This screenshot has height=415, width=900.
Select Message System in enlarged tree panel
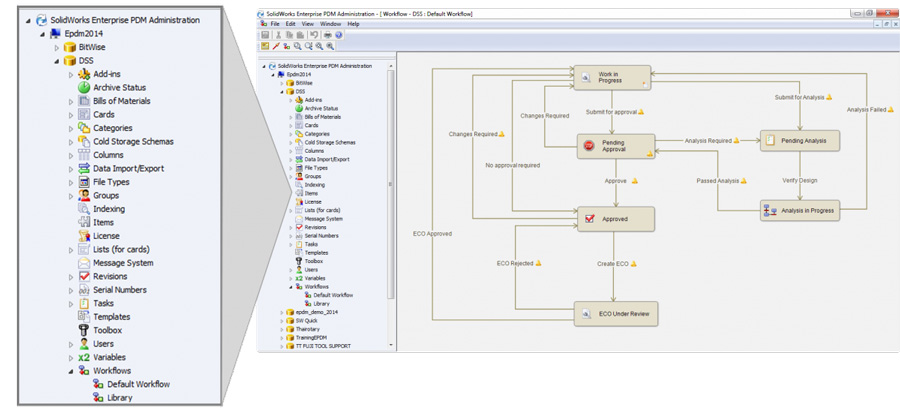coord(123,263)
